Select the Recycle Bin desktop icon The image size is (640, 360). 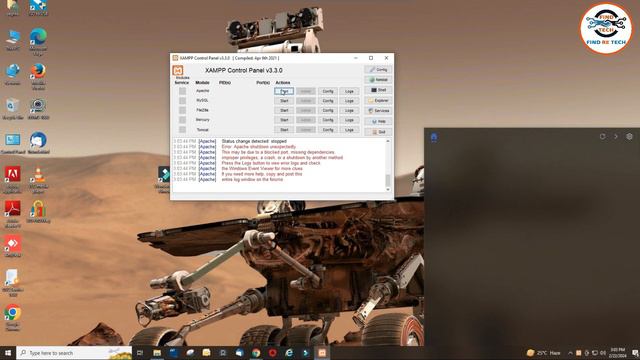[13, 109]
